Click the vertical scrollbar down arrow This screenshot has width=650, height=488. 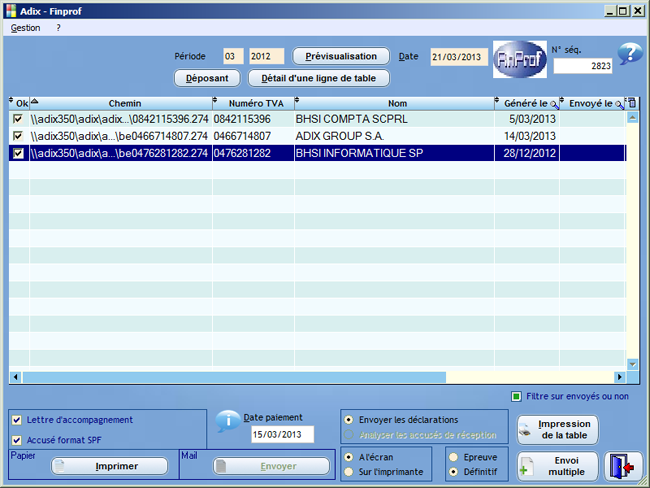632,364
